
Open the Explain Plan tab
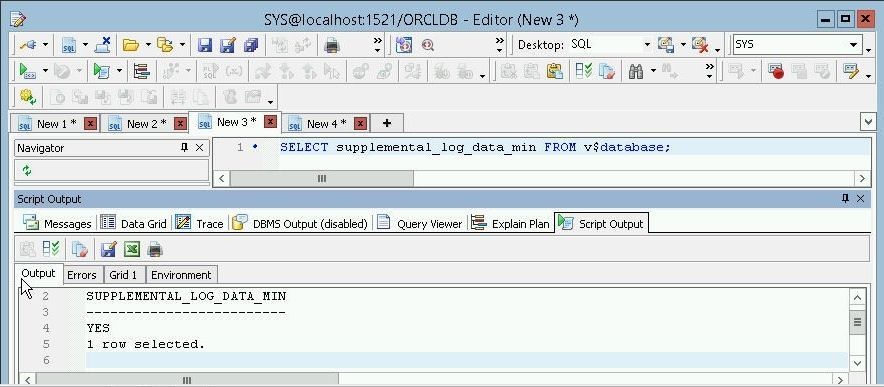pos(510,223)
